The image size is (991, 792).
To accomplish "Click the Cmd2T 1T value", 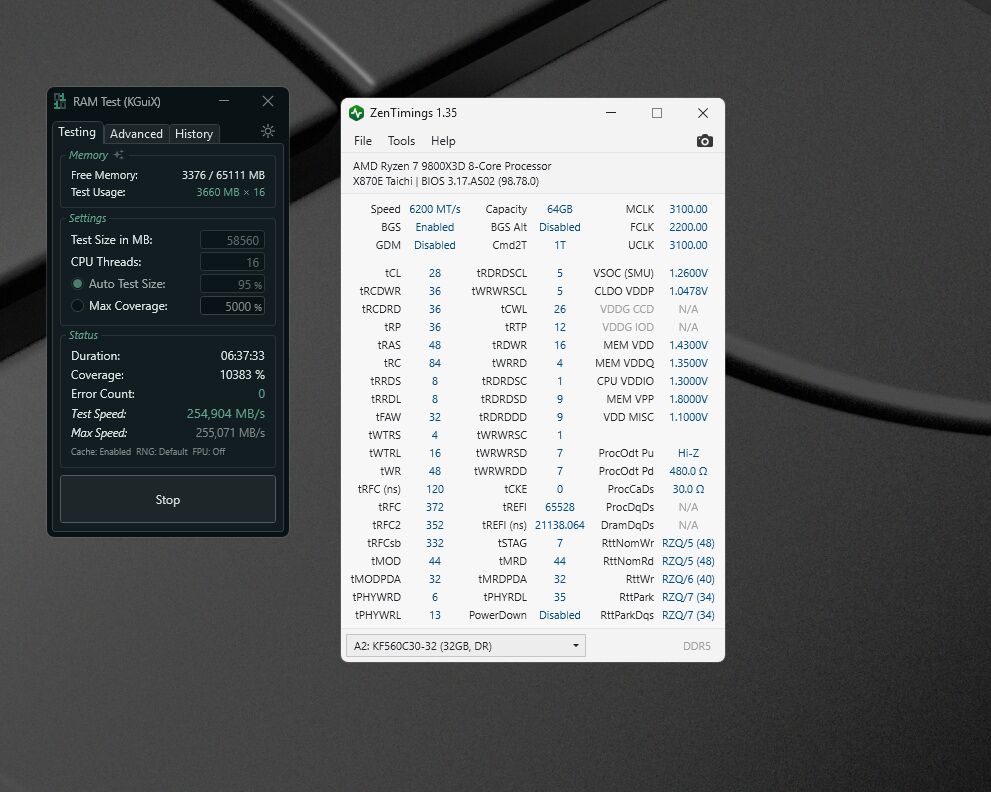I will pos(560,245).
